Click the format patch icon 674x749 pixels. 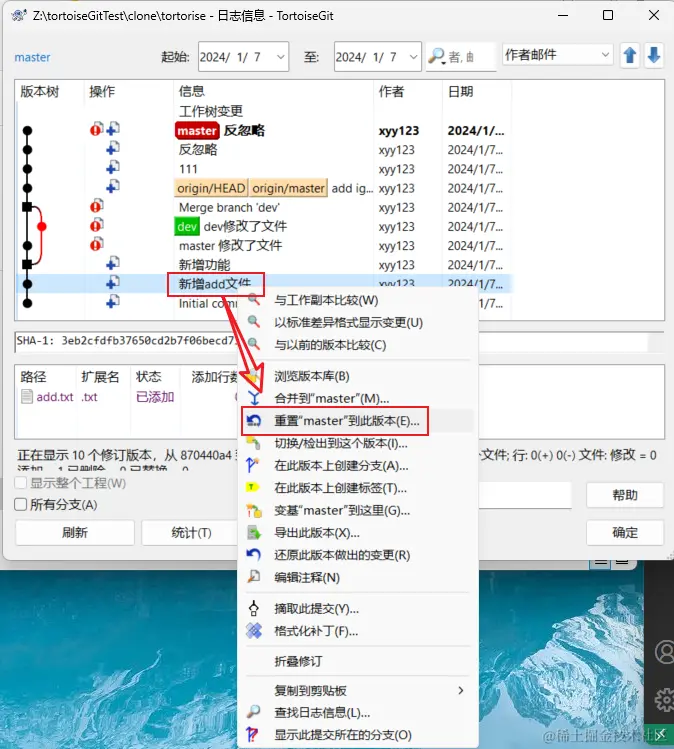(254, 631)
